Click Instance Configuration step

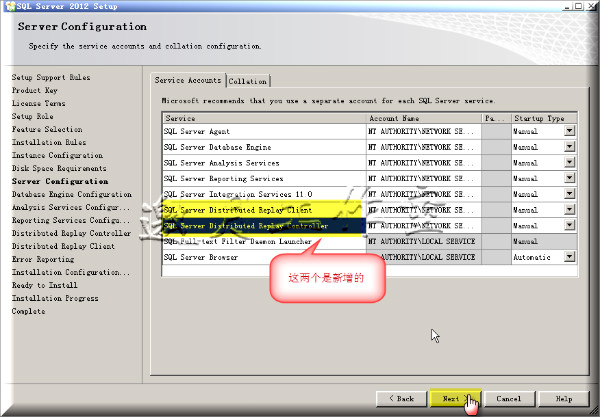[x=57, y=155]
